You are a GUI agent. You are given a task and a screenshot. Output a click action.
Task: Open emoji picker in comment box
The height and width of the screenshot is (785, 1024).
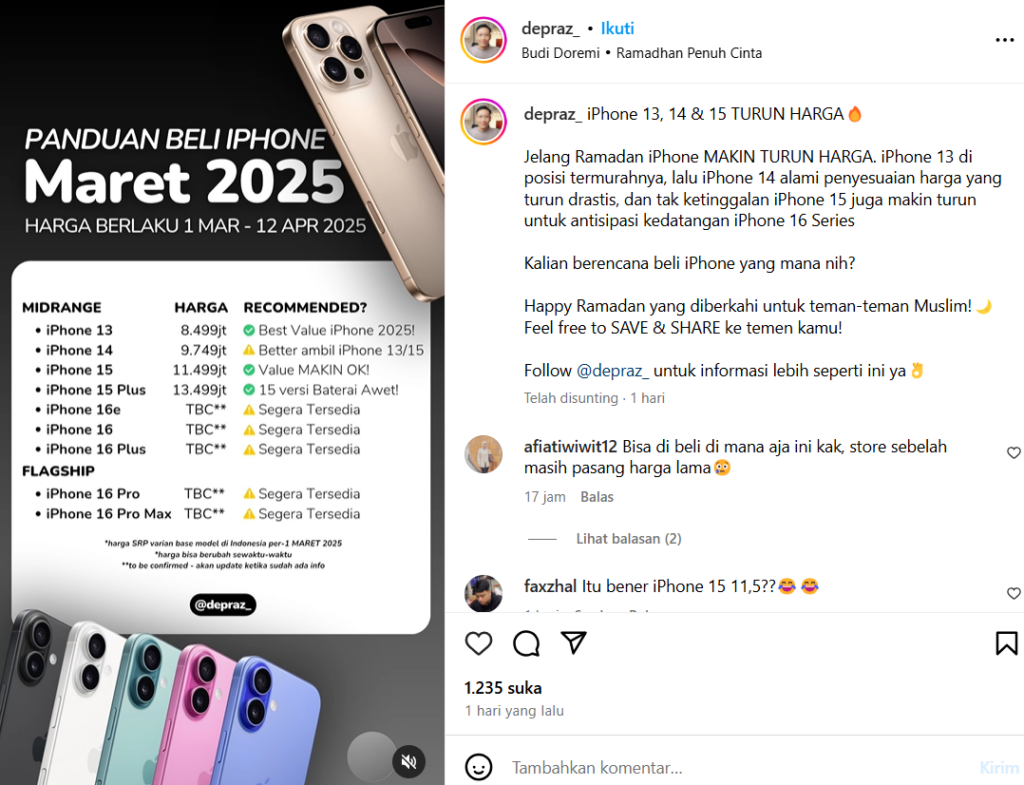point(479,767)
